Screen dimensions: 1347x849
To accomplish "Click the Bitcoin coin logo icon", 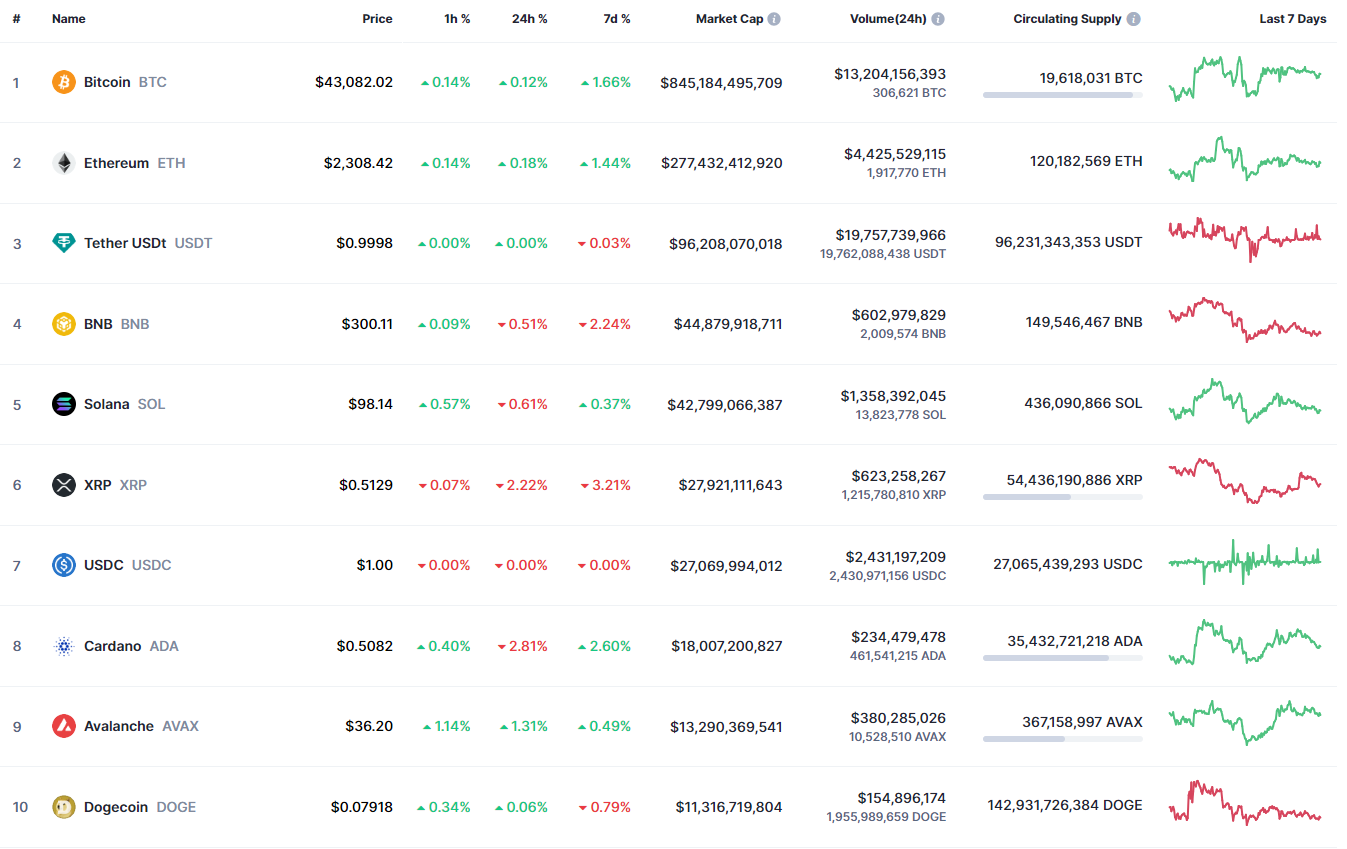I will (x=64, y=82).
